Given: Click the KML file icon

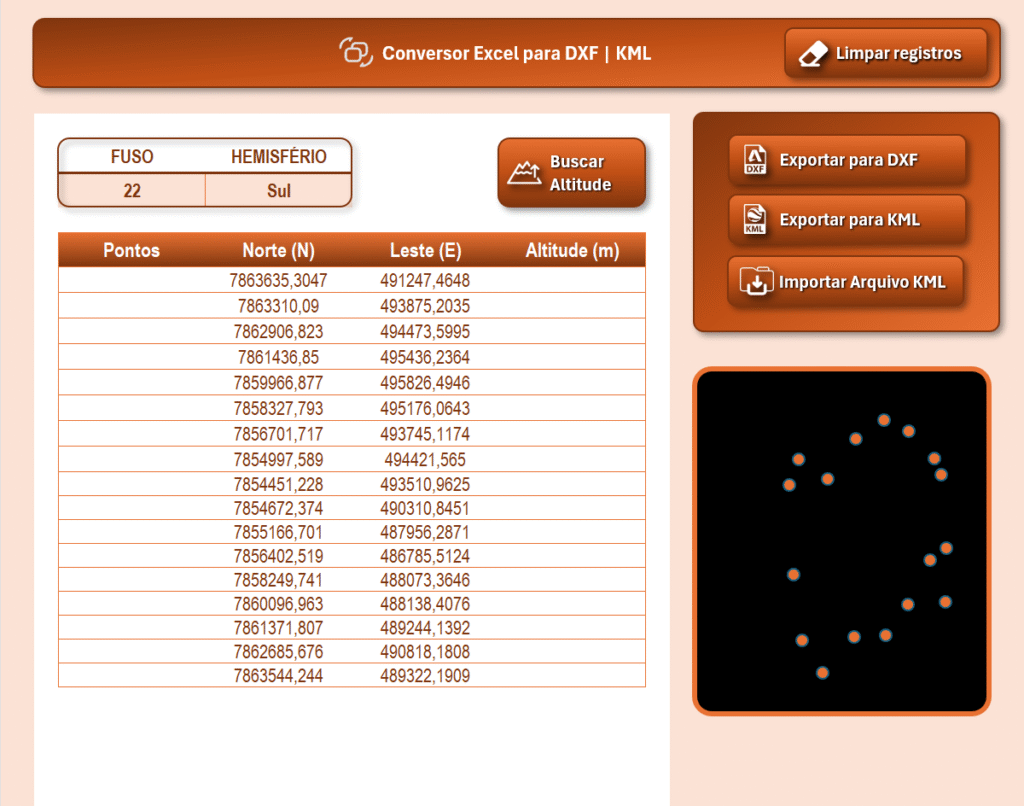Looking at the screenshot, I should click(x=755, y=220).
